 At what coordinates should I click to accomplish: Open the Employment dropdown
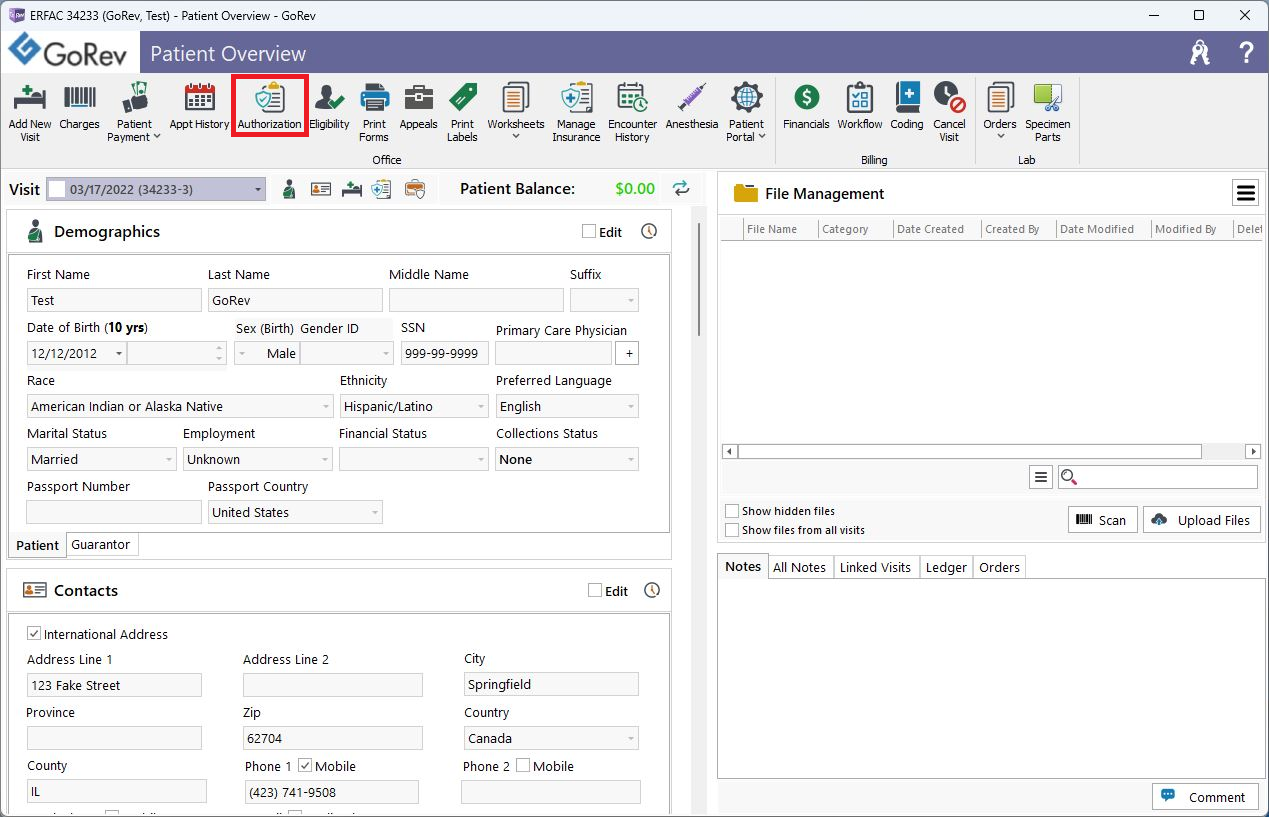[325, 459]
